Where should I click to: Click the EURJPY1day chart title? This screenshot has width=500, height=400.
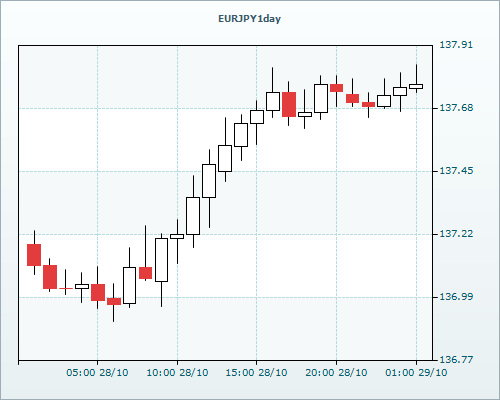click(x=249, y=19)
